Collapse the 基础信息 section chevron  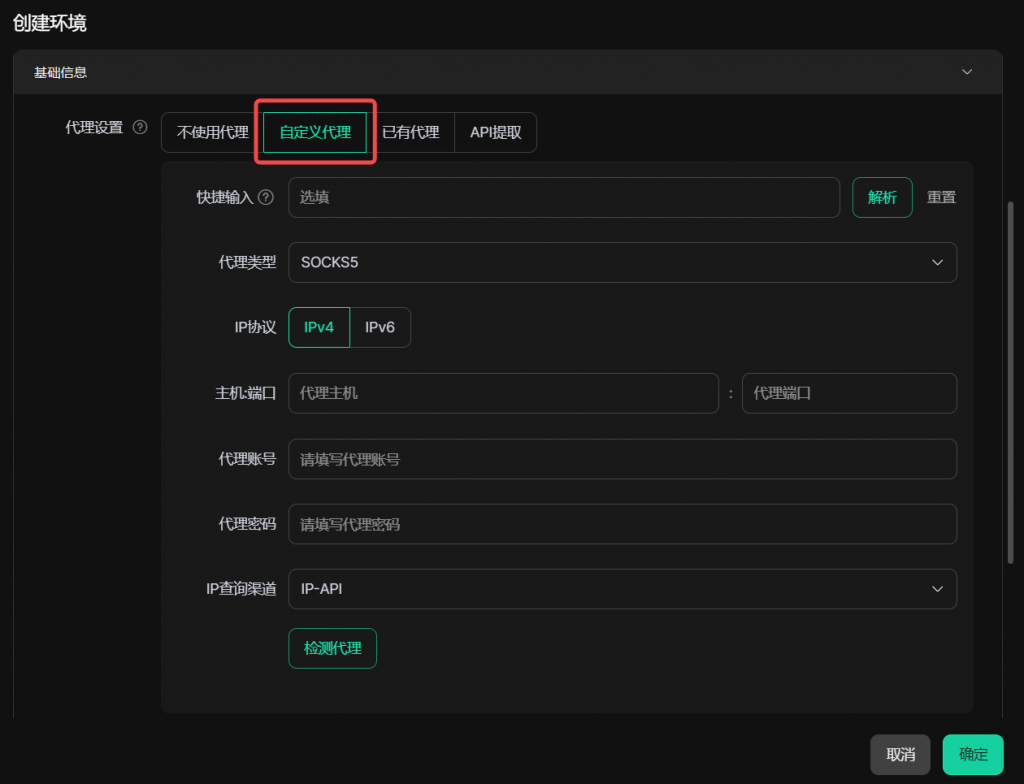(x=966, y=72)
